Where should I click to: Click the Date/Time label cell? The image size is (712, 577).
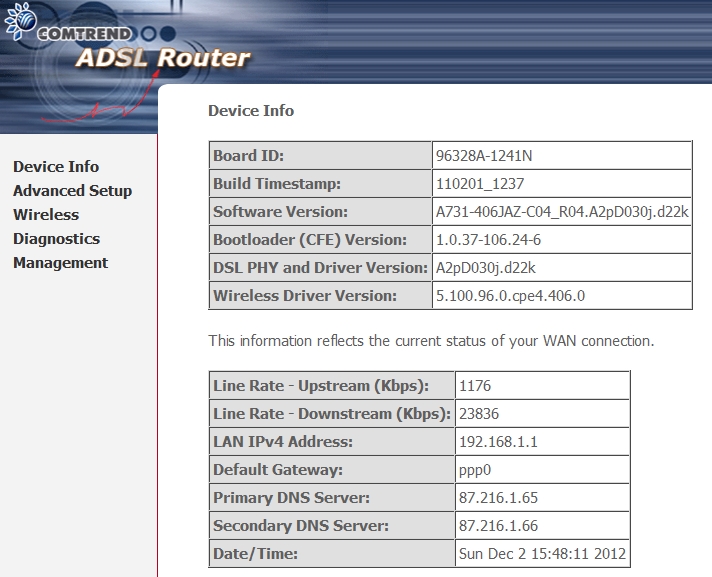332,554
